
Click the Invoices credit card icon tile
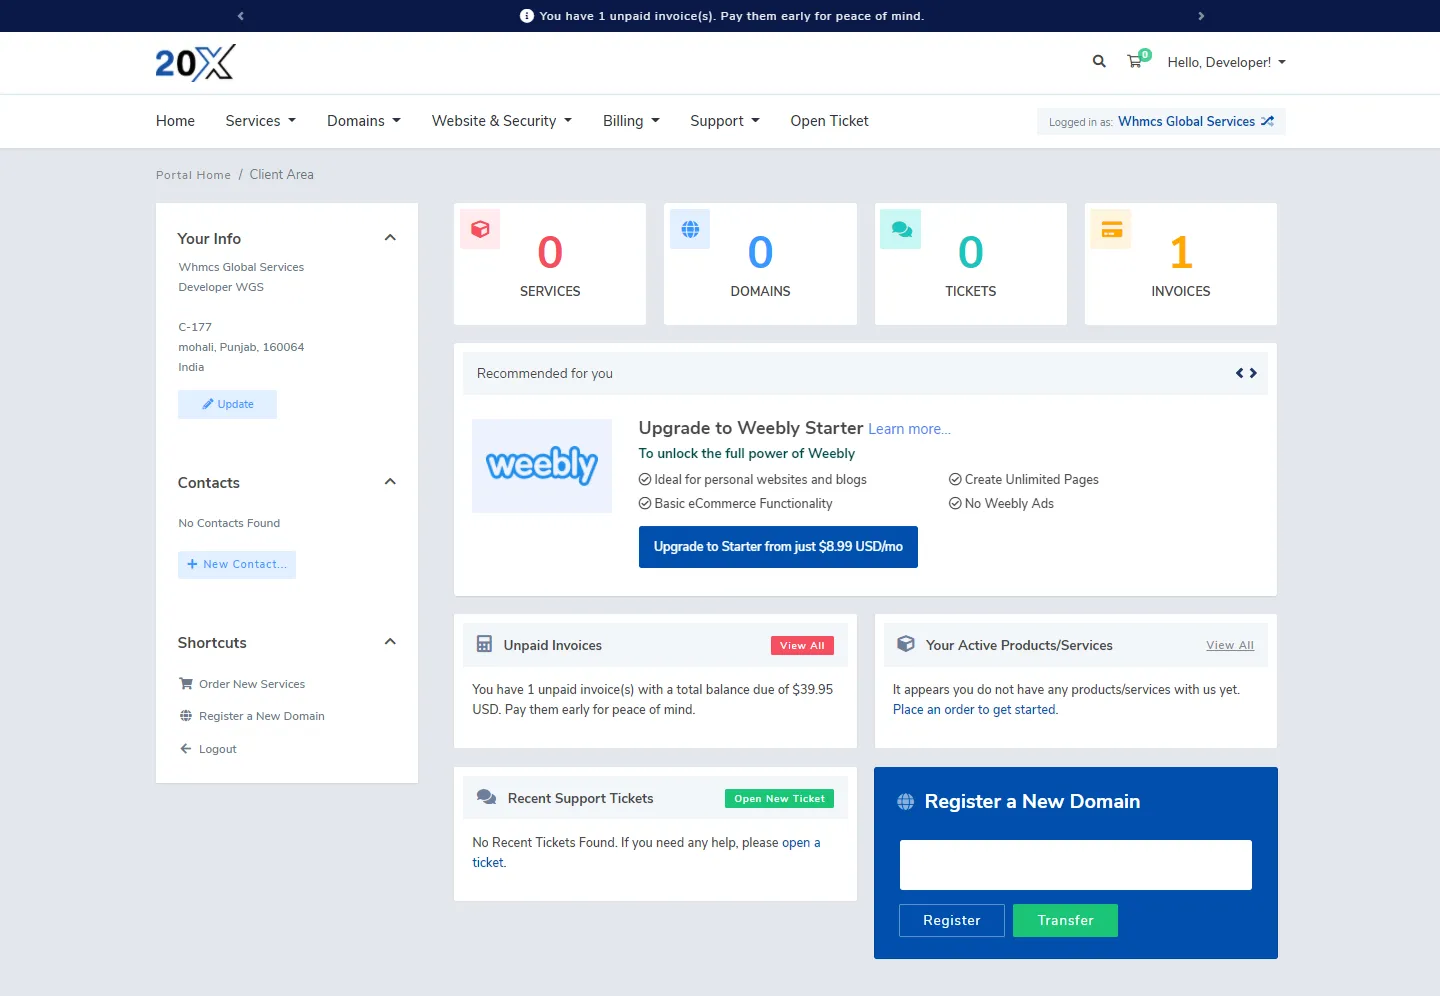click(x=1111, y=230)
